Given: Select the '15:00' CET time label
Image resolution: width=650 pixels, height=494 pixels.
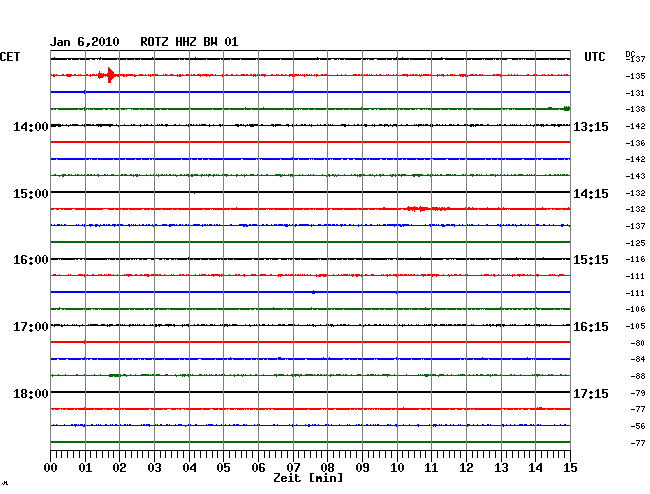Looking at the screenshot, I should (x=31, y=194).
